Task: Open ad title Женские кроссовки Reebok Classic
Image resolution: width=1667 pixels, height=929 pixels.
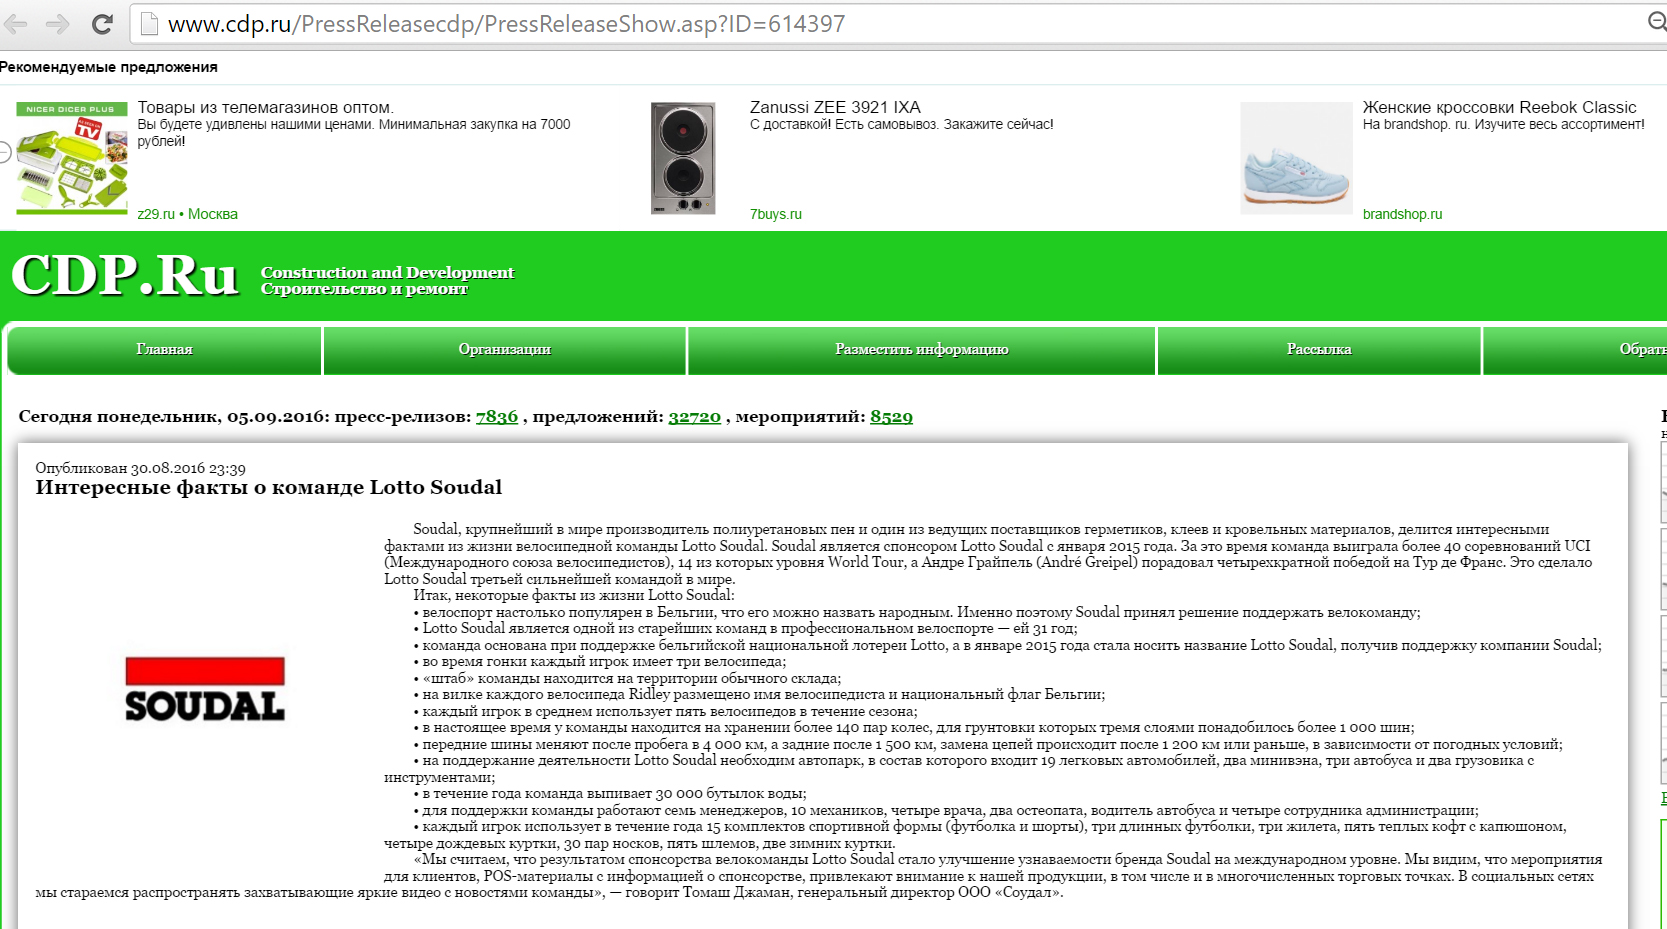Action: pyautogui.click(x=1499, y=107)
